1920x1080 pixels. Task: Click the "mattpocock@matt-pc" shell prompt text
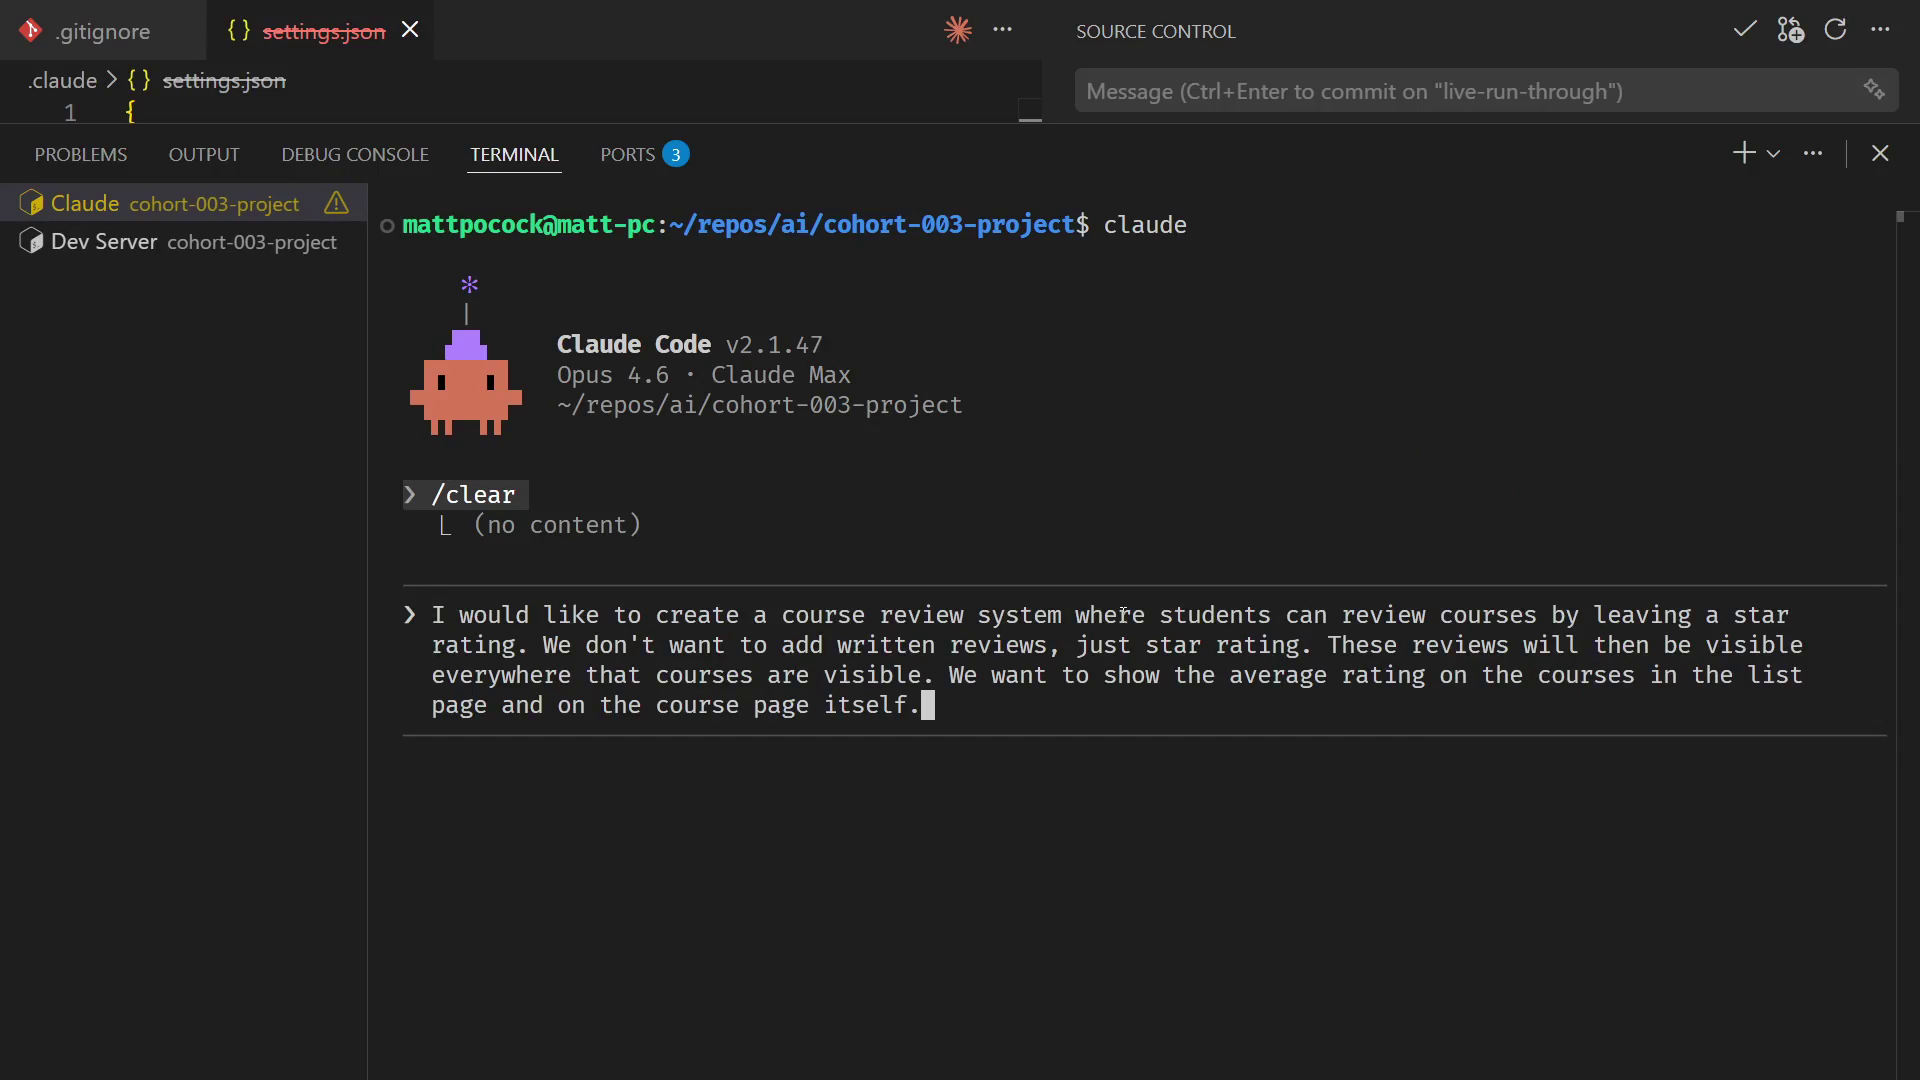[x=528, y=224]
